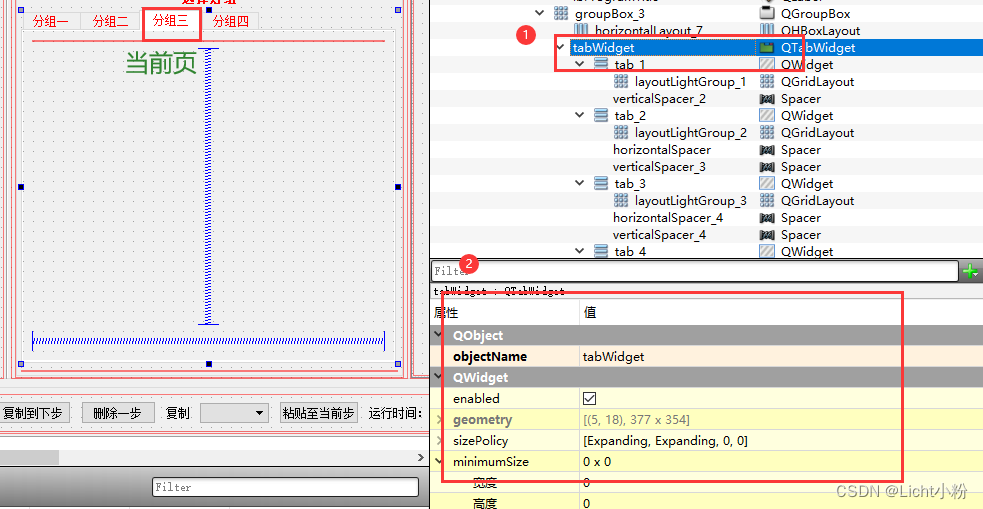Click the tab_2 page icon

coord(601,115)
